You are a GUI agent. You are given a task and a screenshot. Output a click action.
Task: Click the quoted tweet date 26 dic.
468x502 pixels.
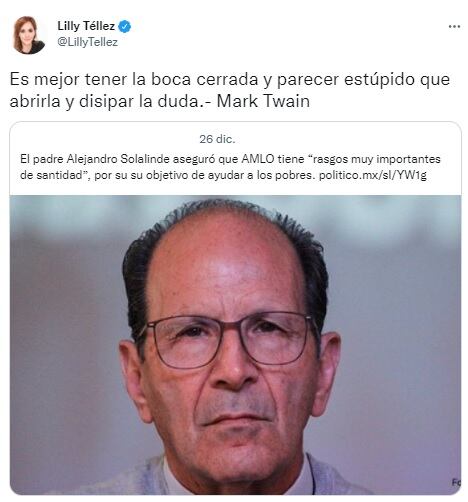pos(217,139)
